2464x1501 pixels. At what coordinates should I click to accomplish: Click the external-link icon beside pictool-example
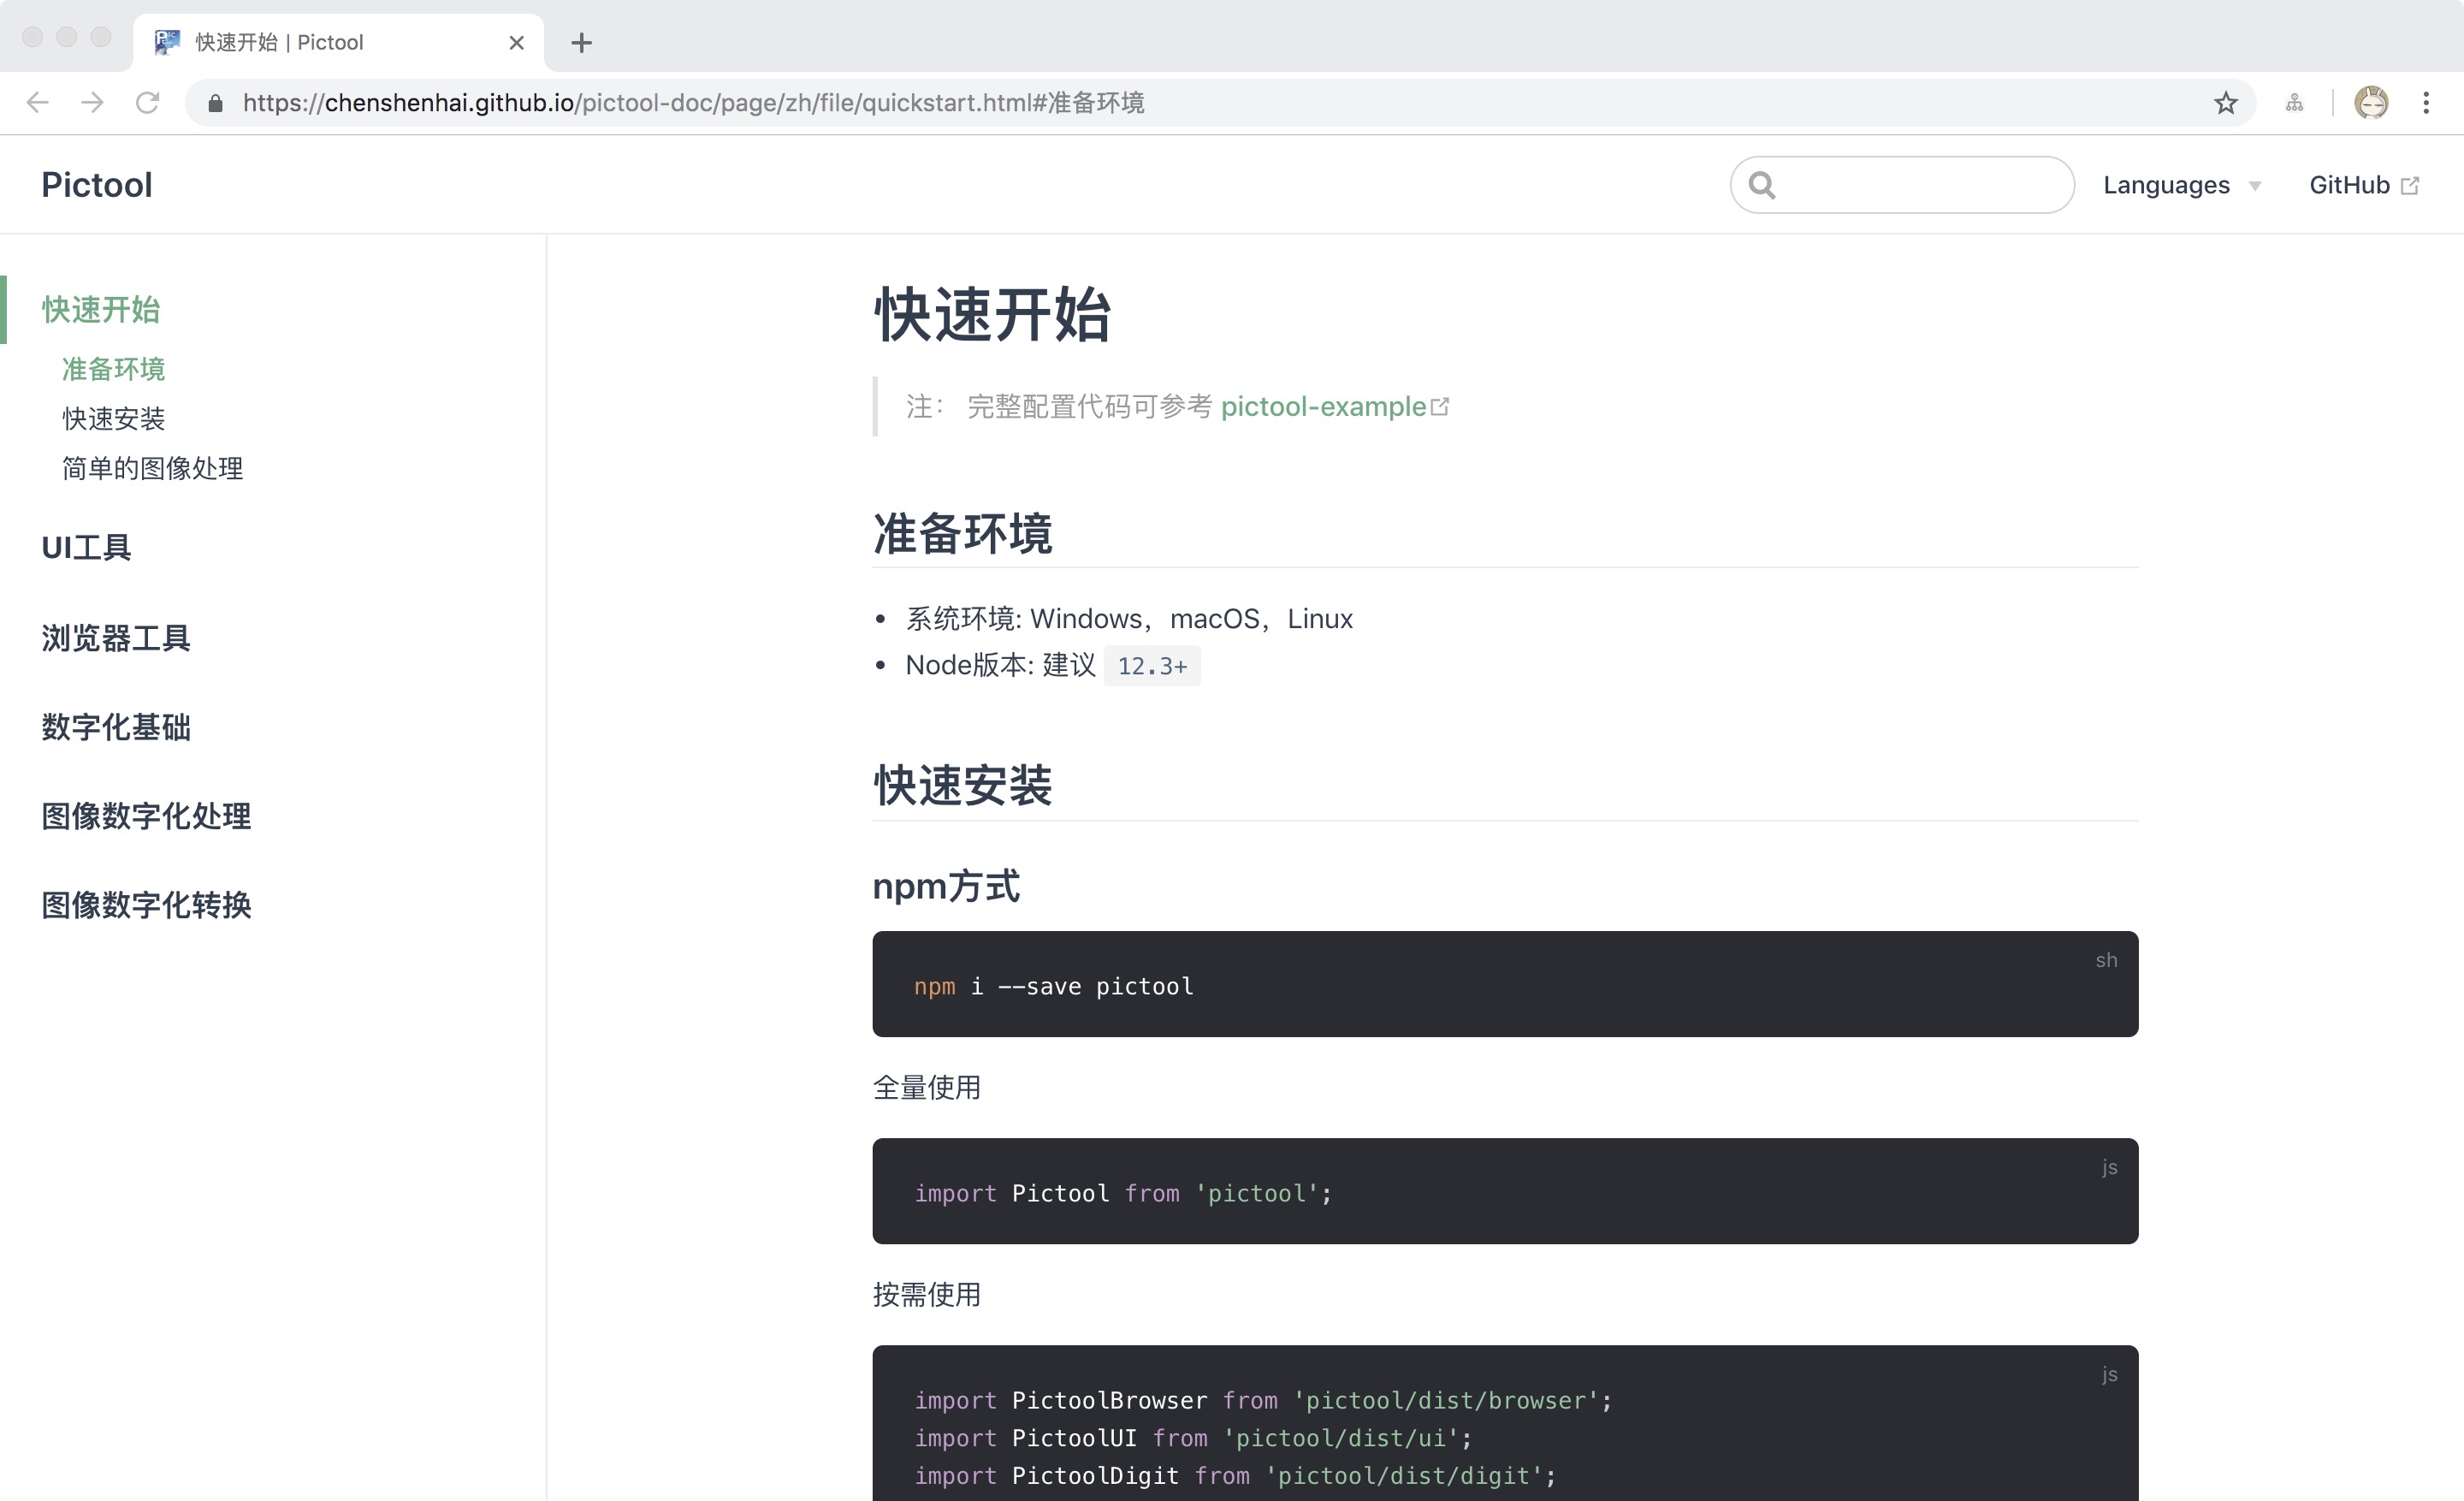(1440, 407)
